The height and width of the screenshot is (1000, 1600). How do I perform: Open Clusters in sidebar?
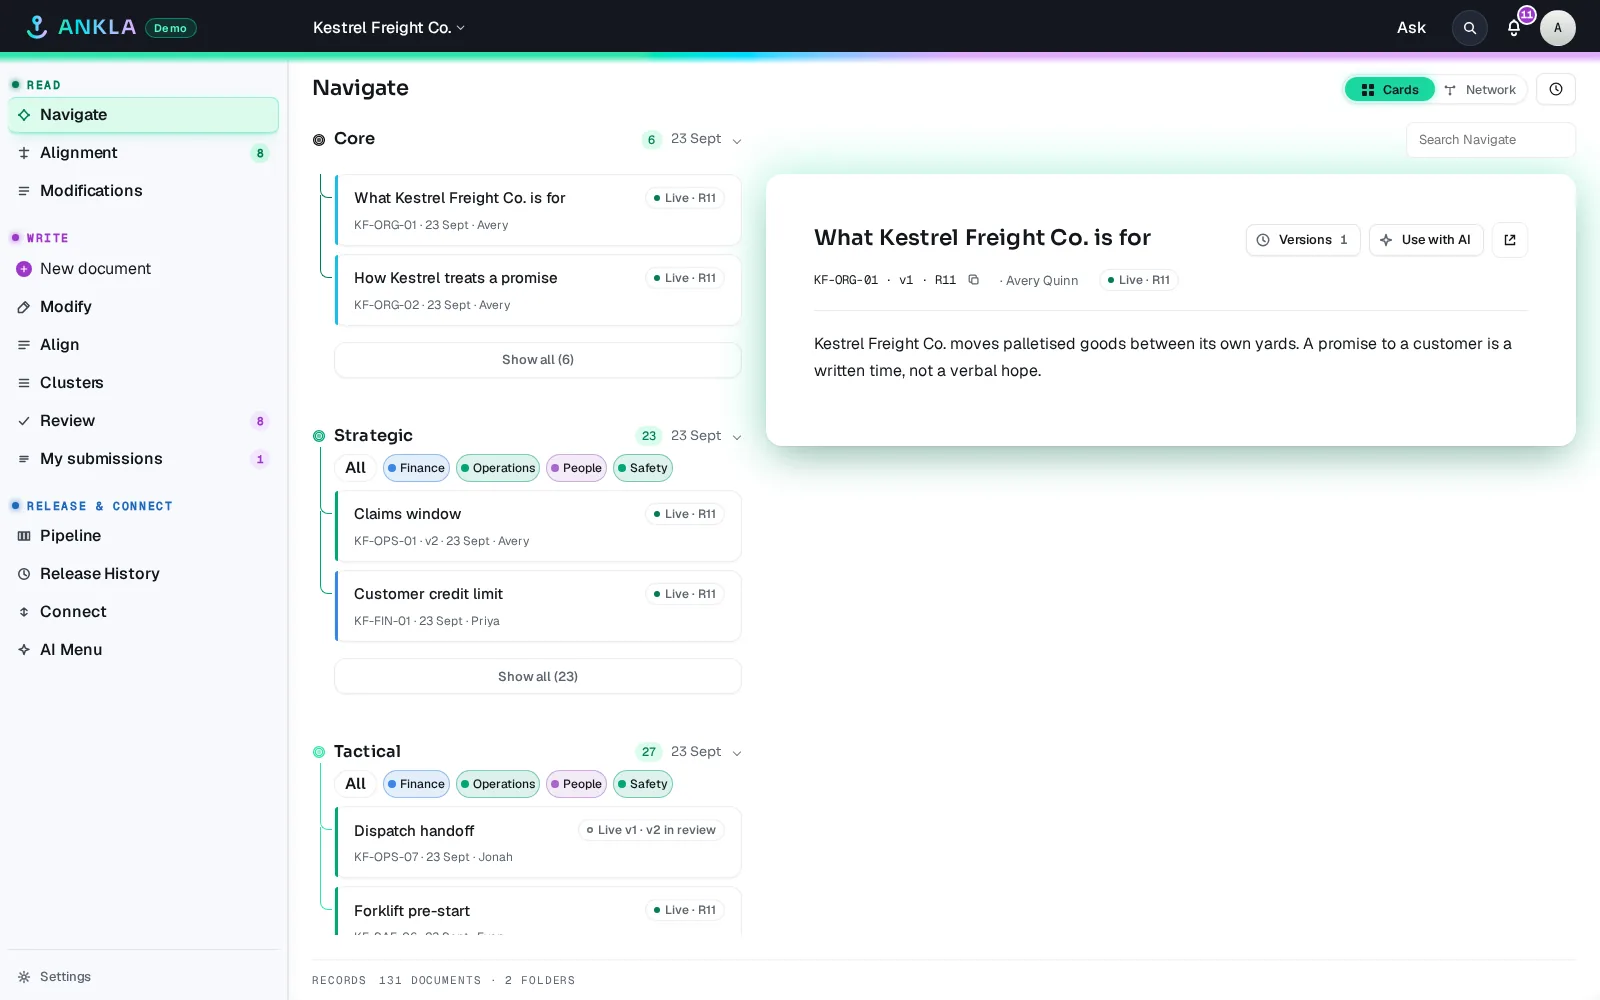point(143,383)
